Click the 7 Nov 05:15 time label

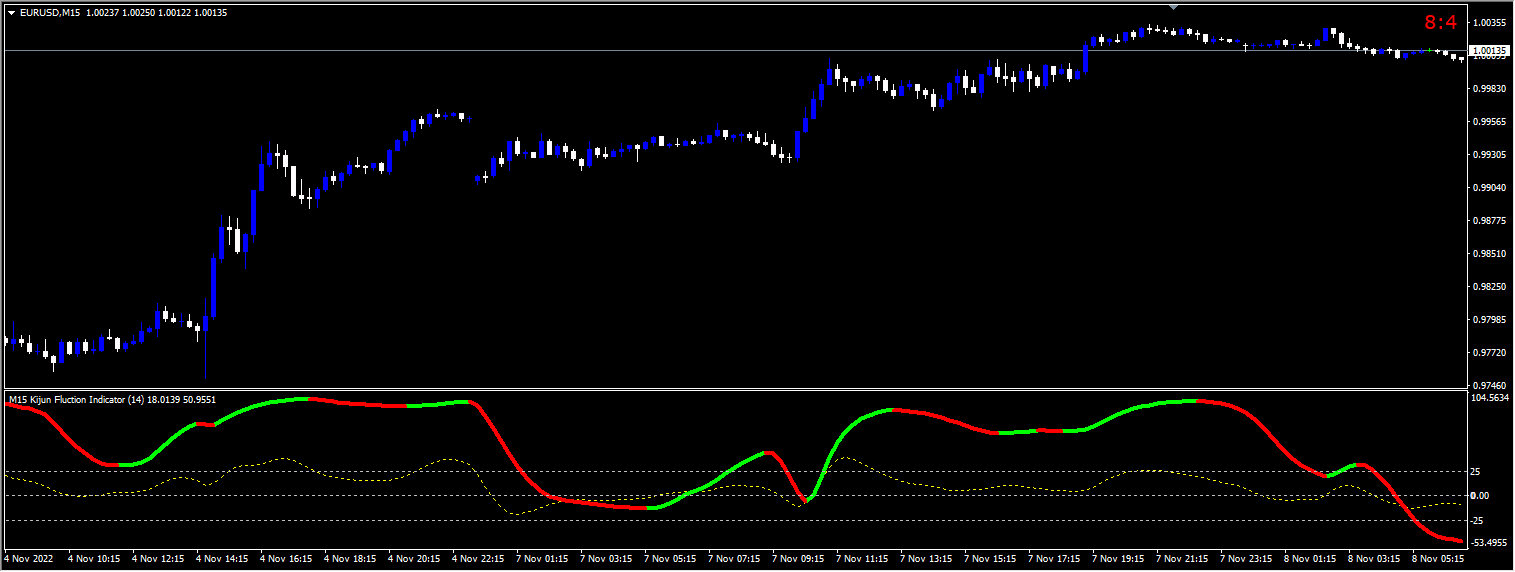click(672, 559)
